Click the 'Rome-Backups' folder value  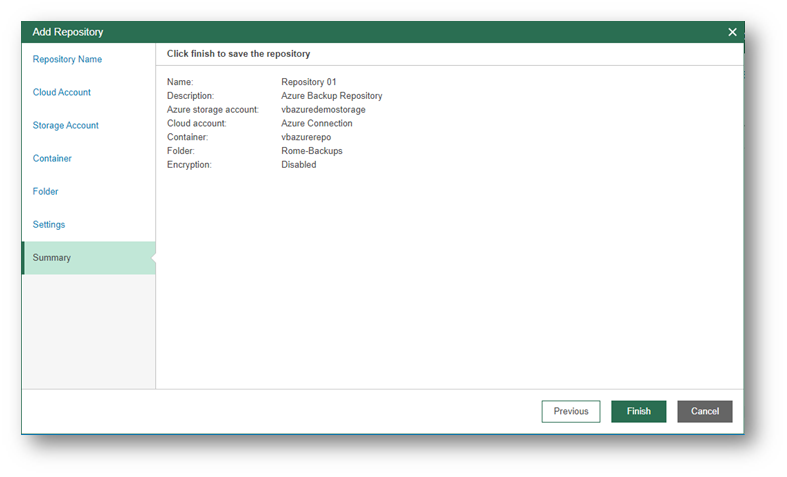[310, 151]
